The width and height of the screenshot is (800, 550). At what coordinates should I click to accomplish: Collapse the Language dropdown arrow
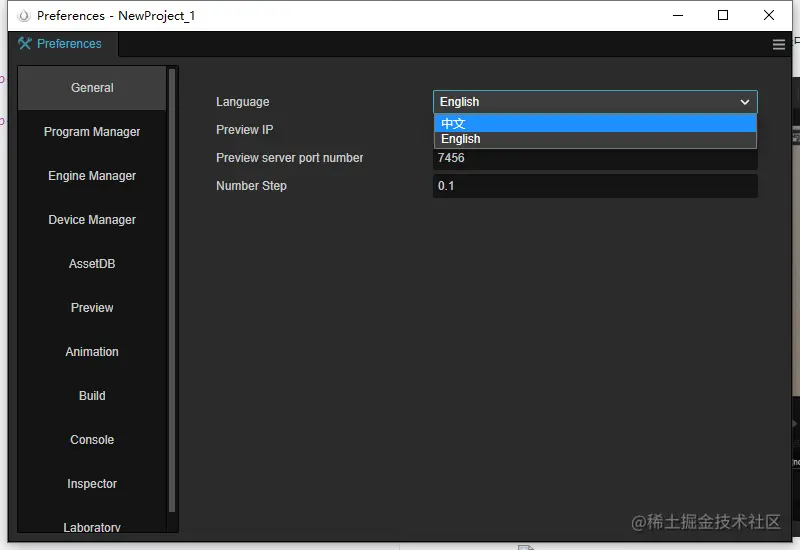(744, 102)
